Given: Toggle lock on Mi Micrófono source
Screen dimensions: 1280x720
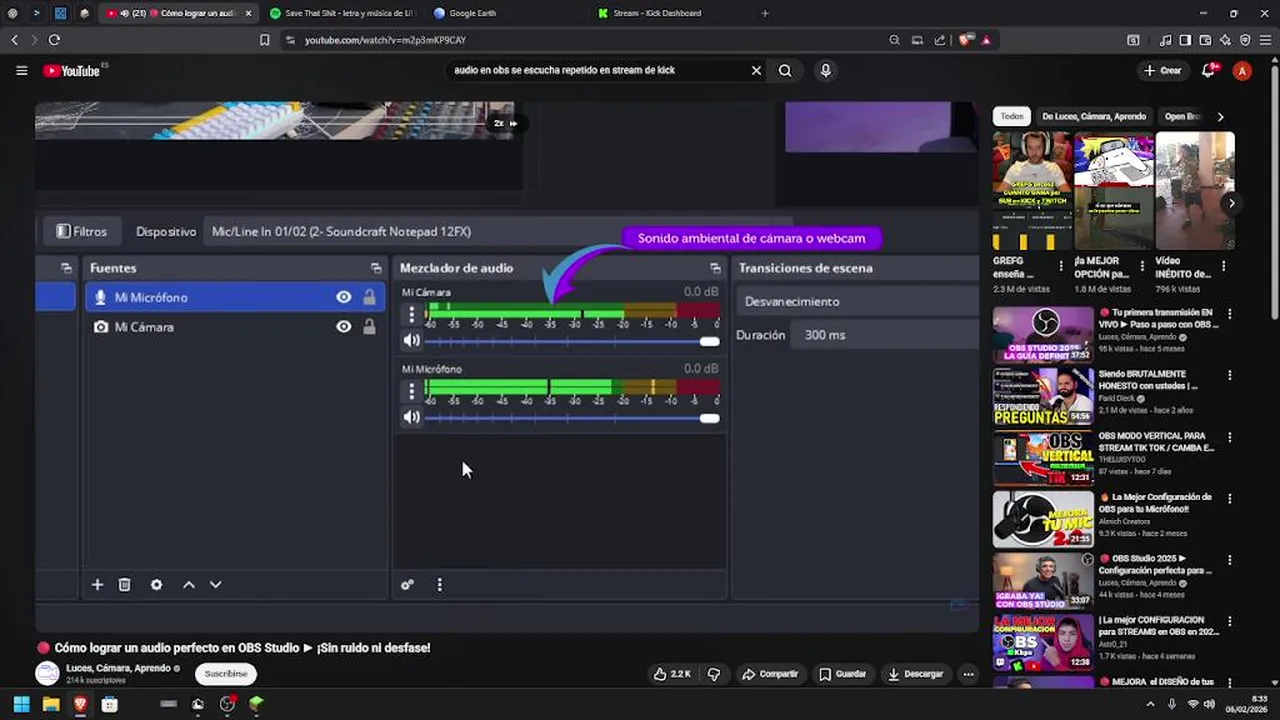Looking at the screenshot, I should click(369, 297).
